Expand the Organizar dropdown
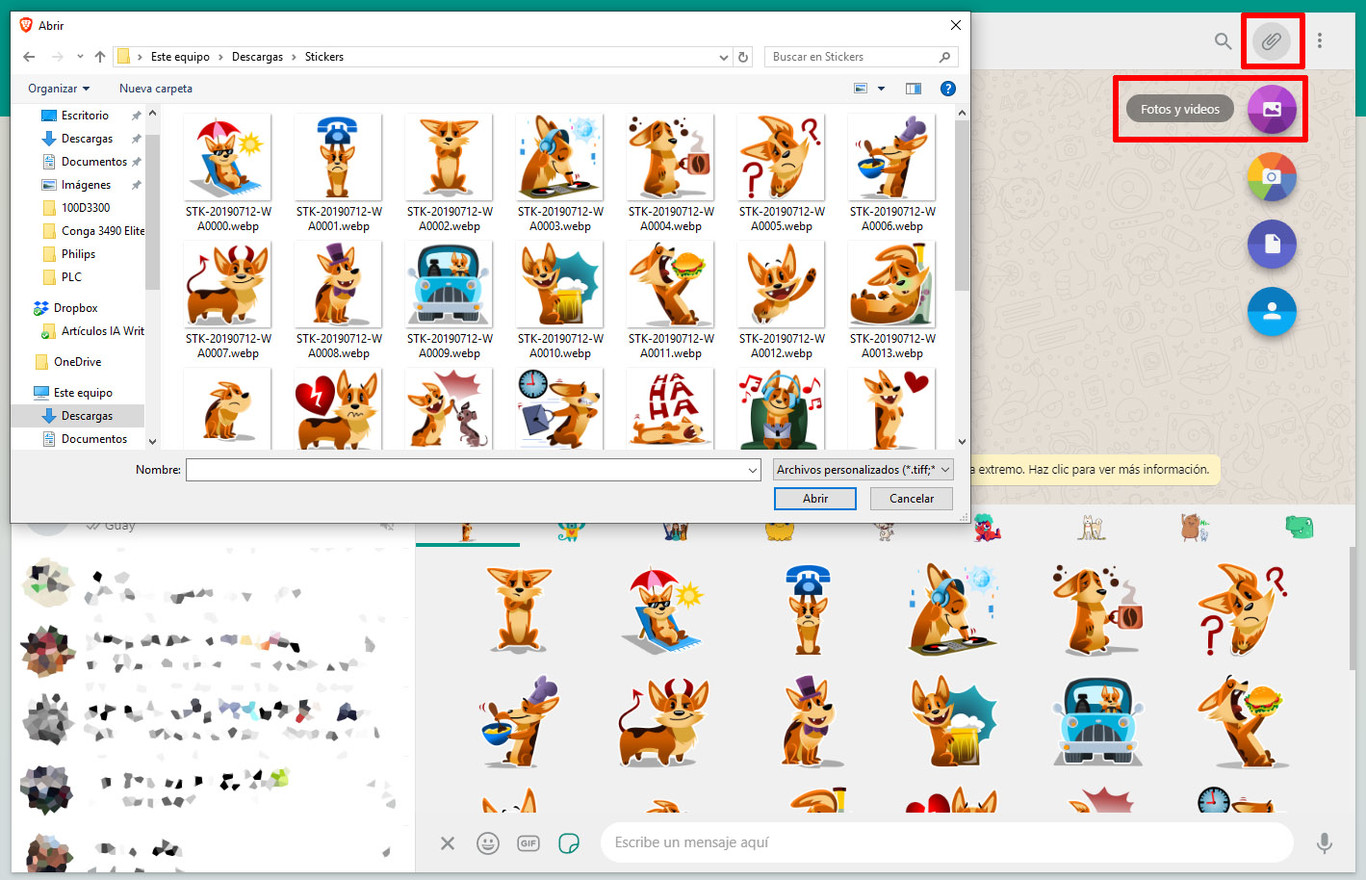 (x=58, y=88)
